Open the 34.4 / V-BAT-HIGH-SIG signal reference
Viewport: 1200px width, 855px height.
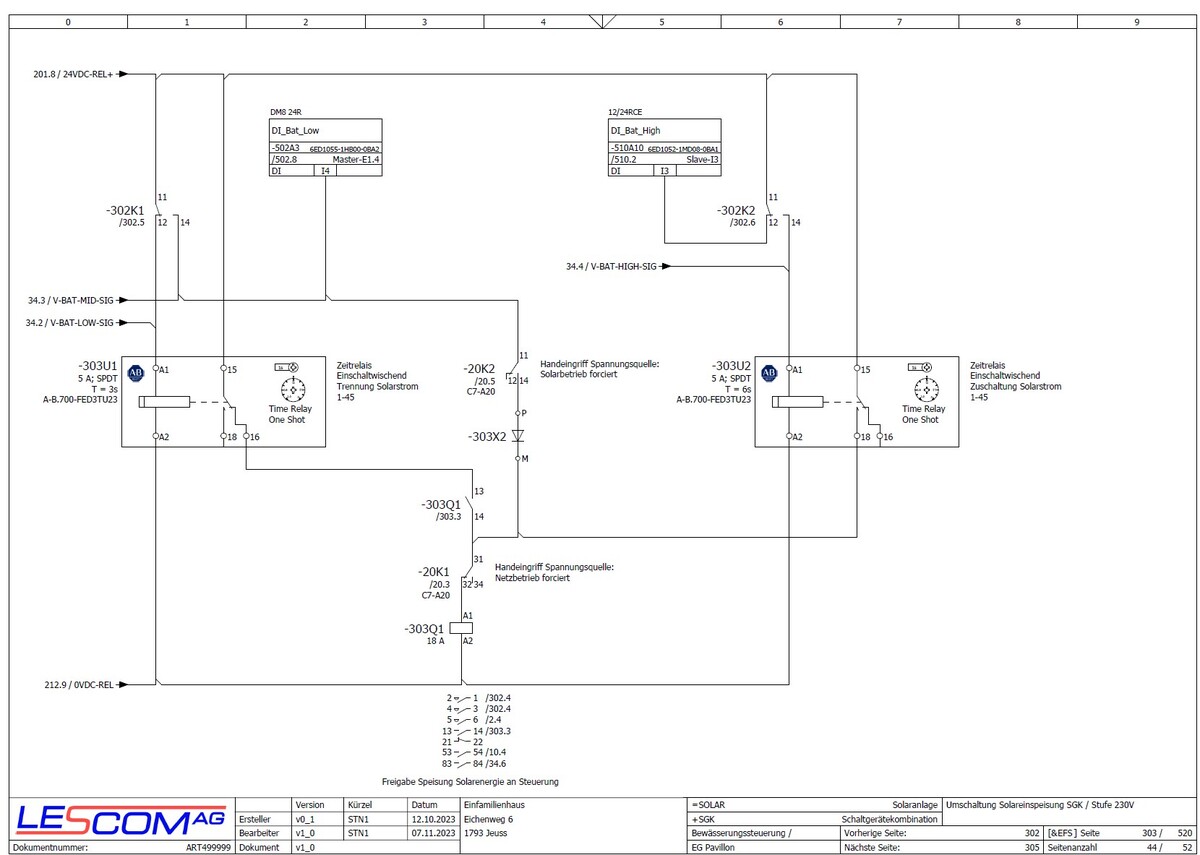click(x=611, y=266)
